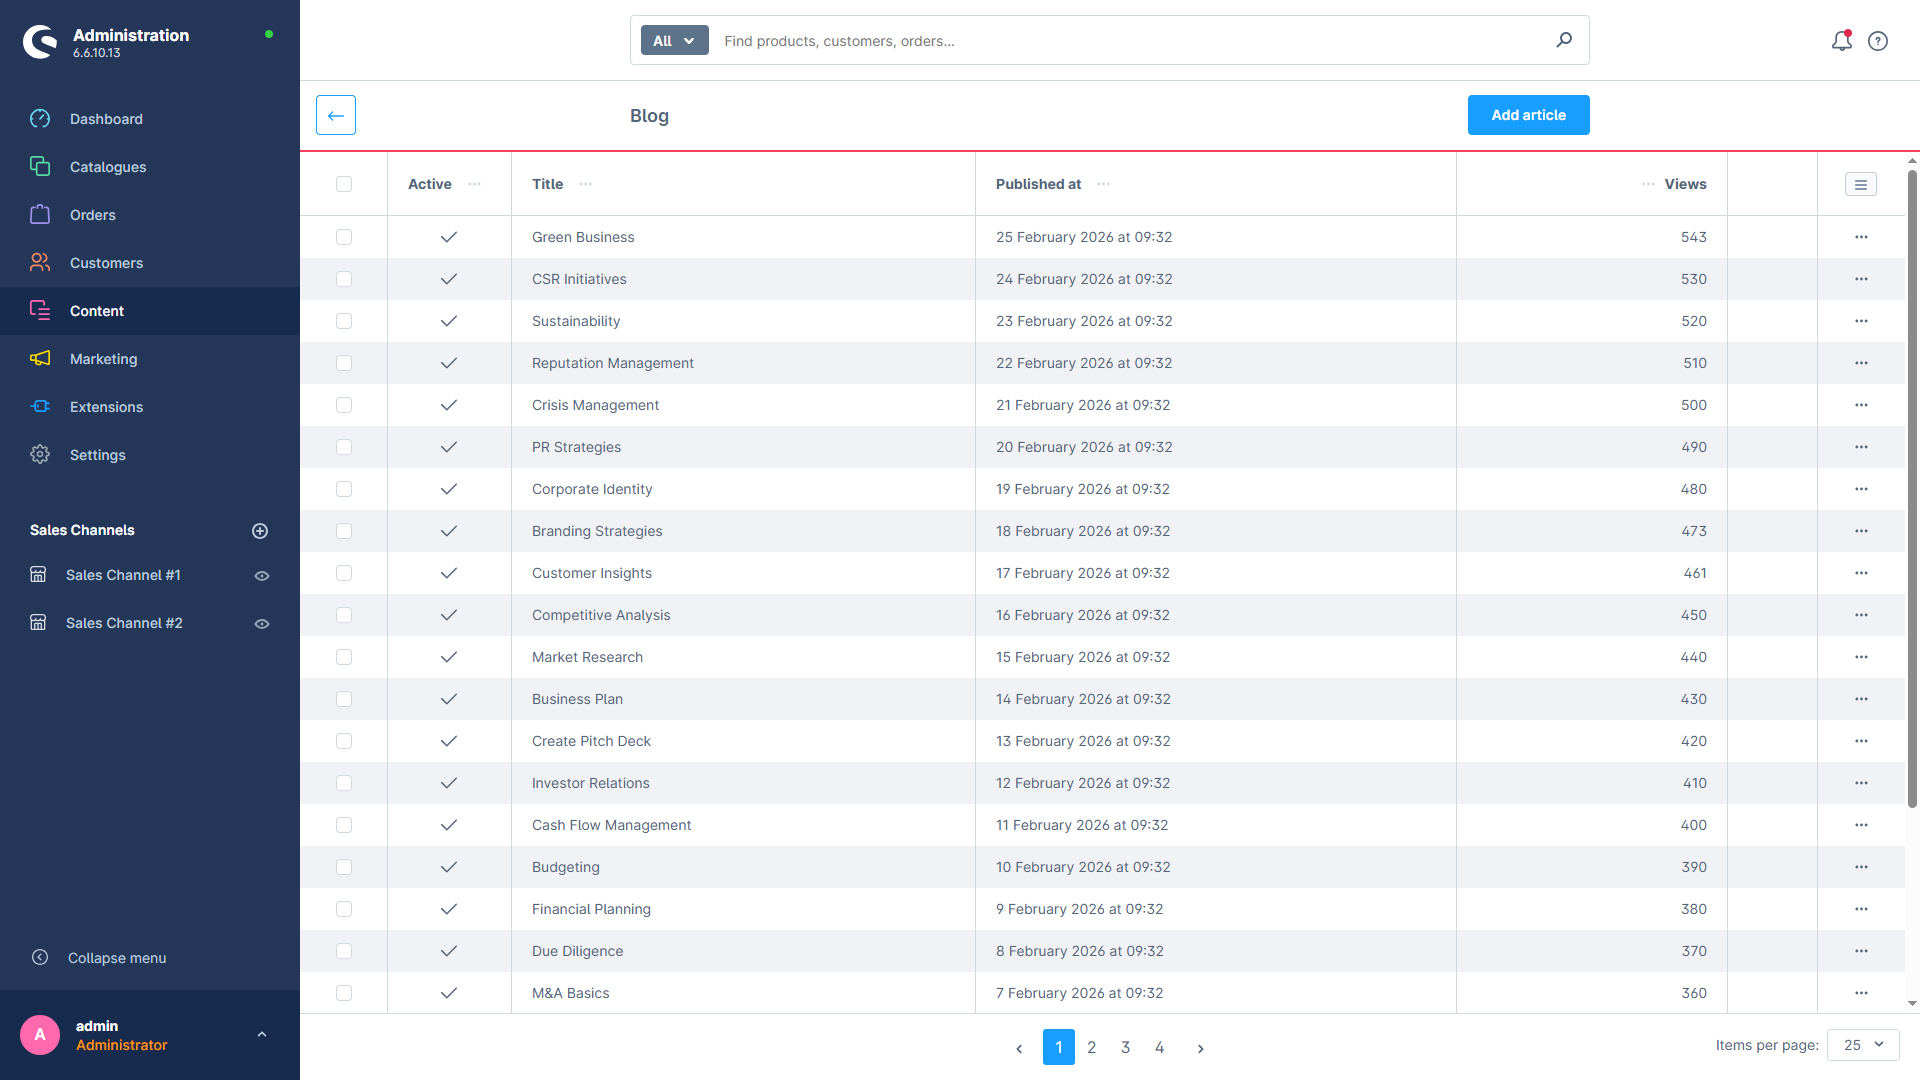The height and width of the screenshot is (1080, 1920).
Task: Click the Settings gear icon
Action: coord(40,455)
